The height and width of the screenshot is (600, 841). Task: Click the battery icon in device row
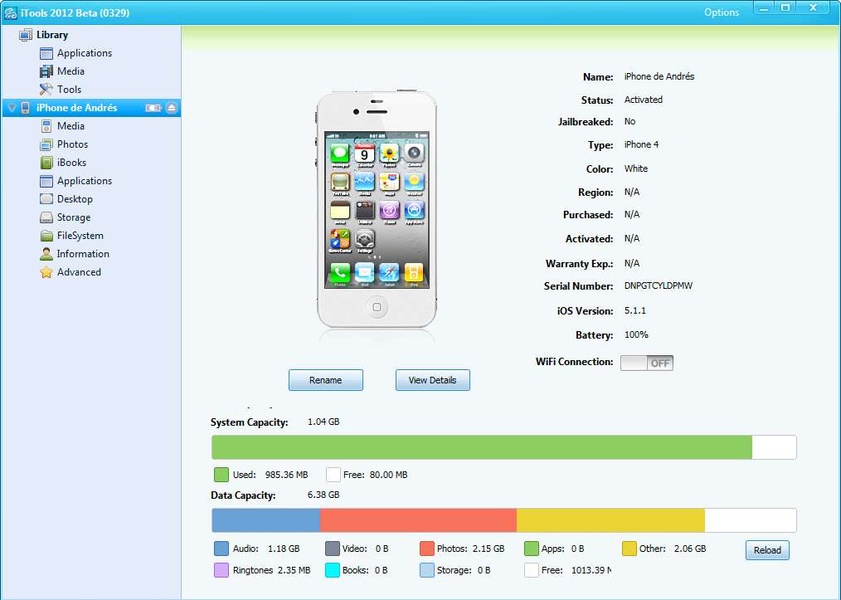tap(154, 108)
